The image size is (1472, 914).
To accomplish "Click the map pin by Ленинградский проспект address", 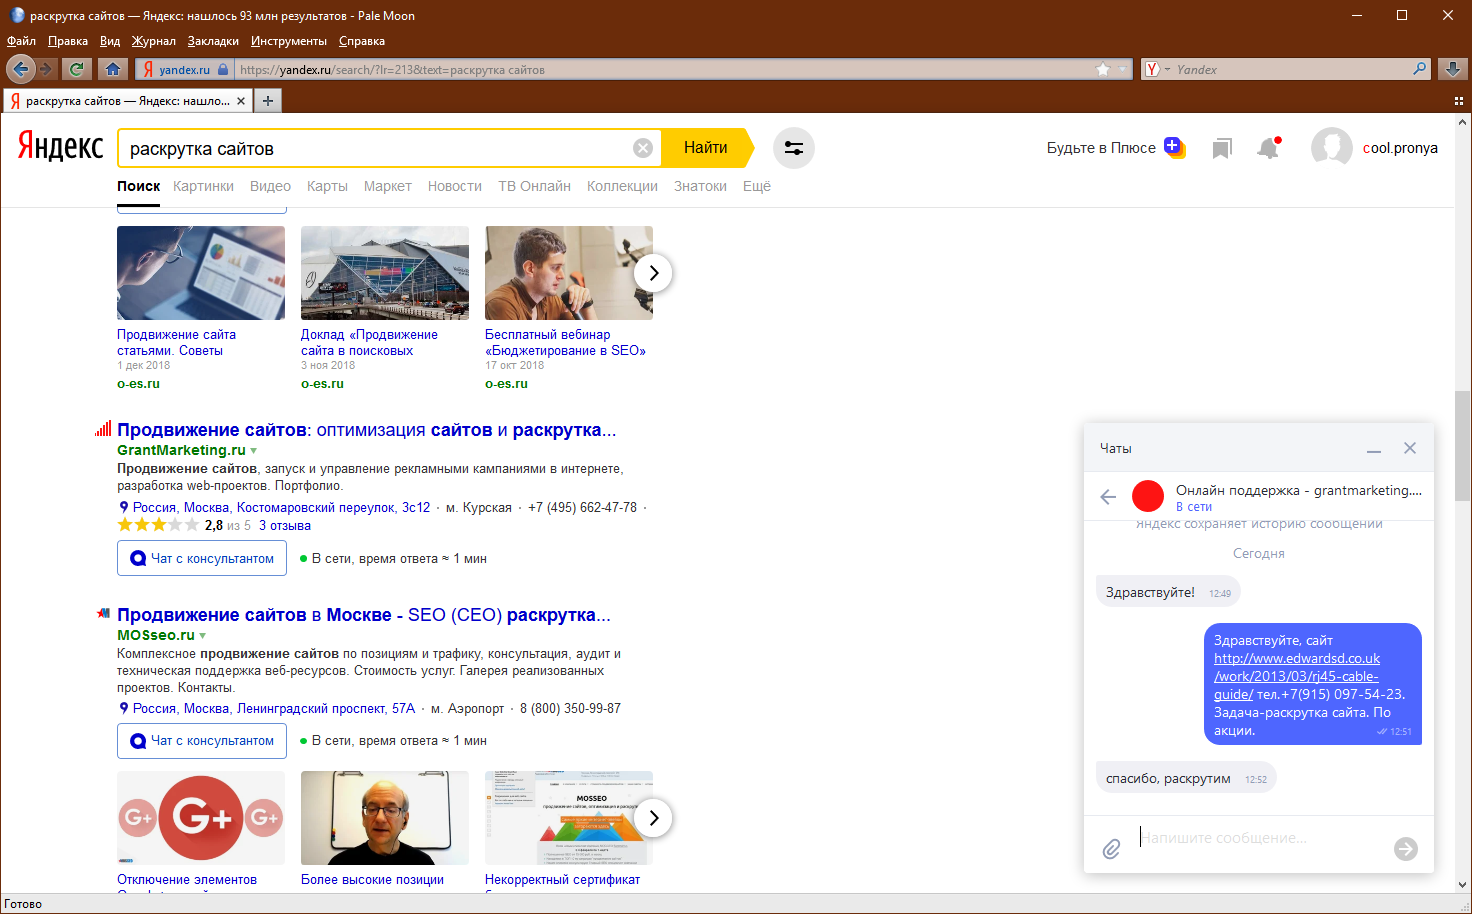I will pos(124,708).
